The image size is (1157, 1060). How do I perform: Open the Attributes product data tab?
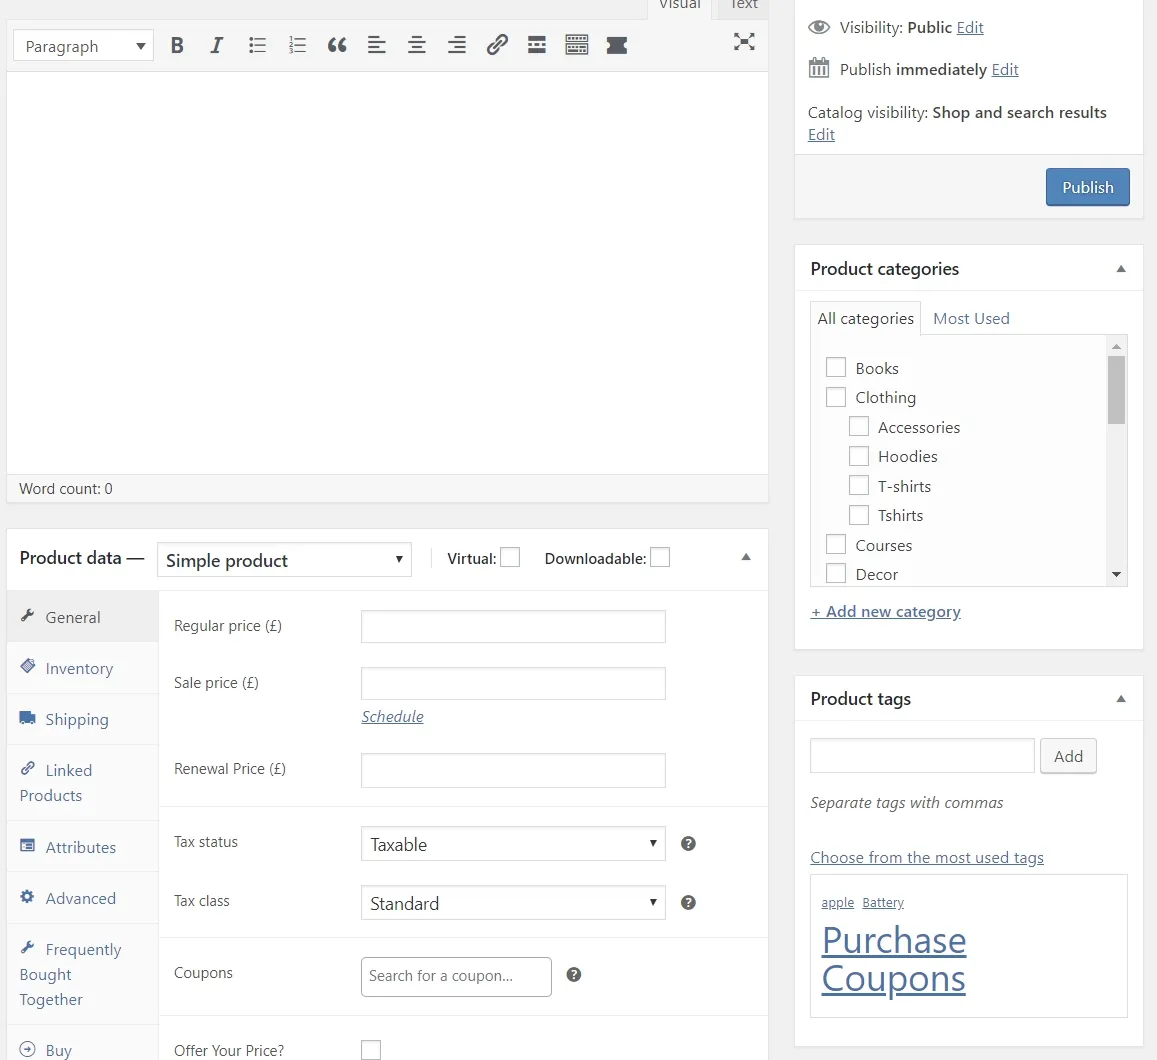click(83, 847)
